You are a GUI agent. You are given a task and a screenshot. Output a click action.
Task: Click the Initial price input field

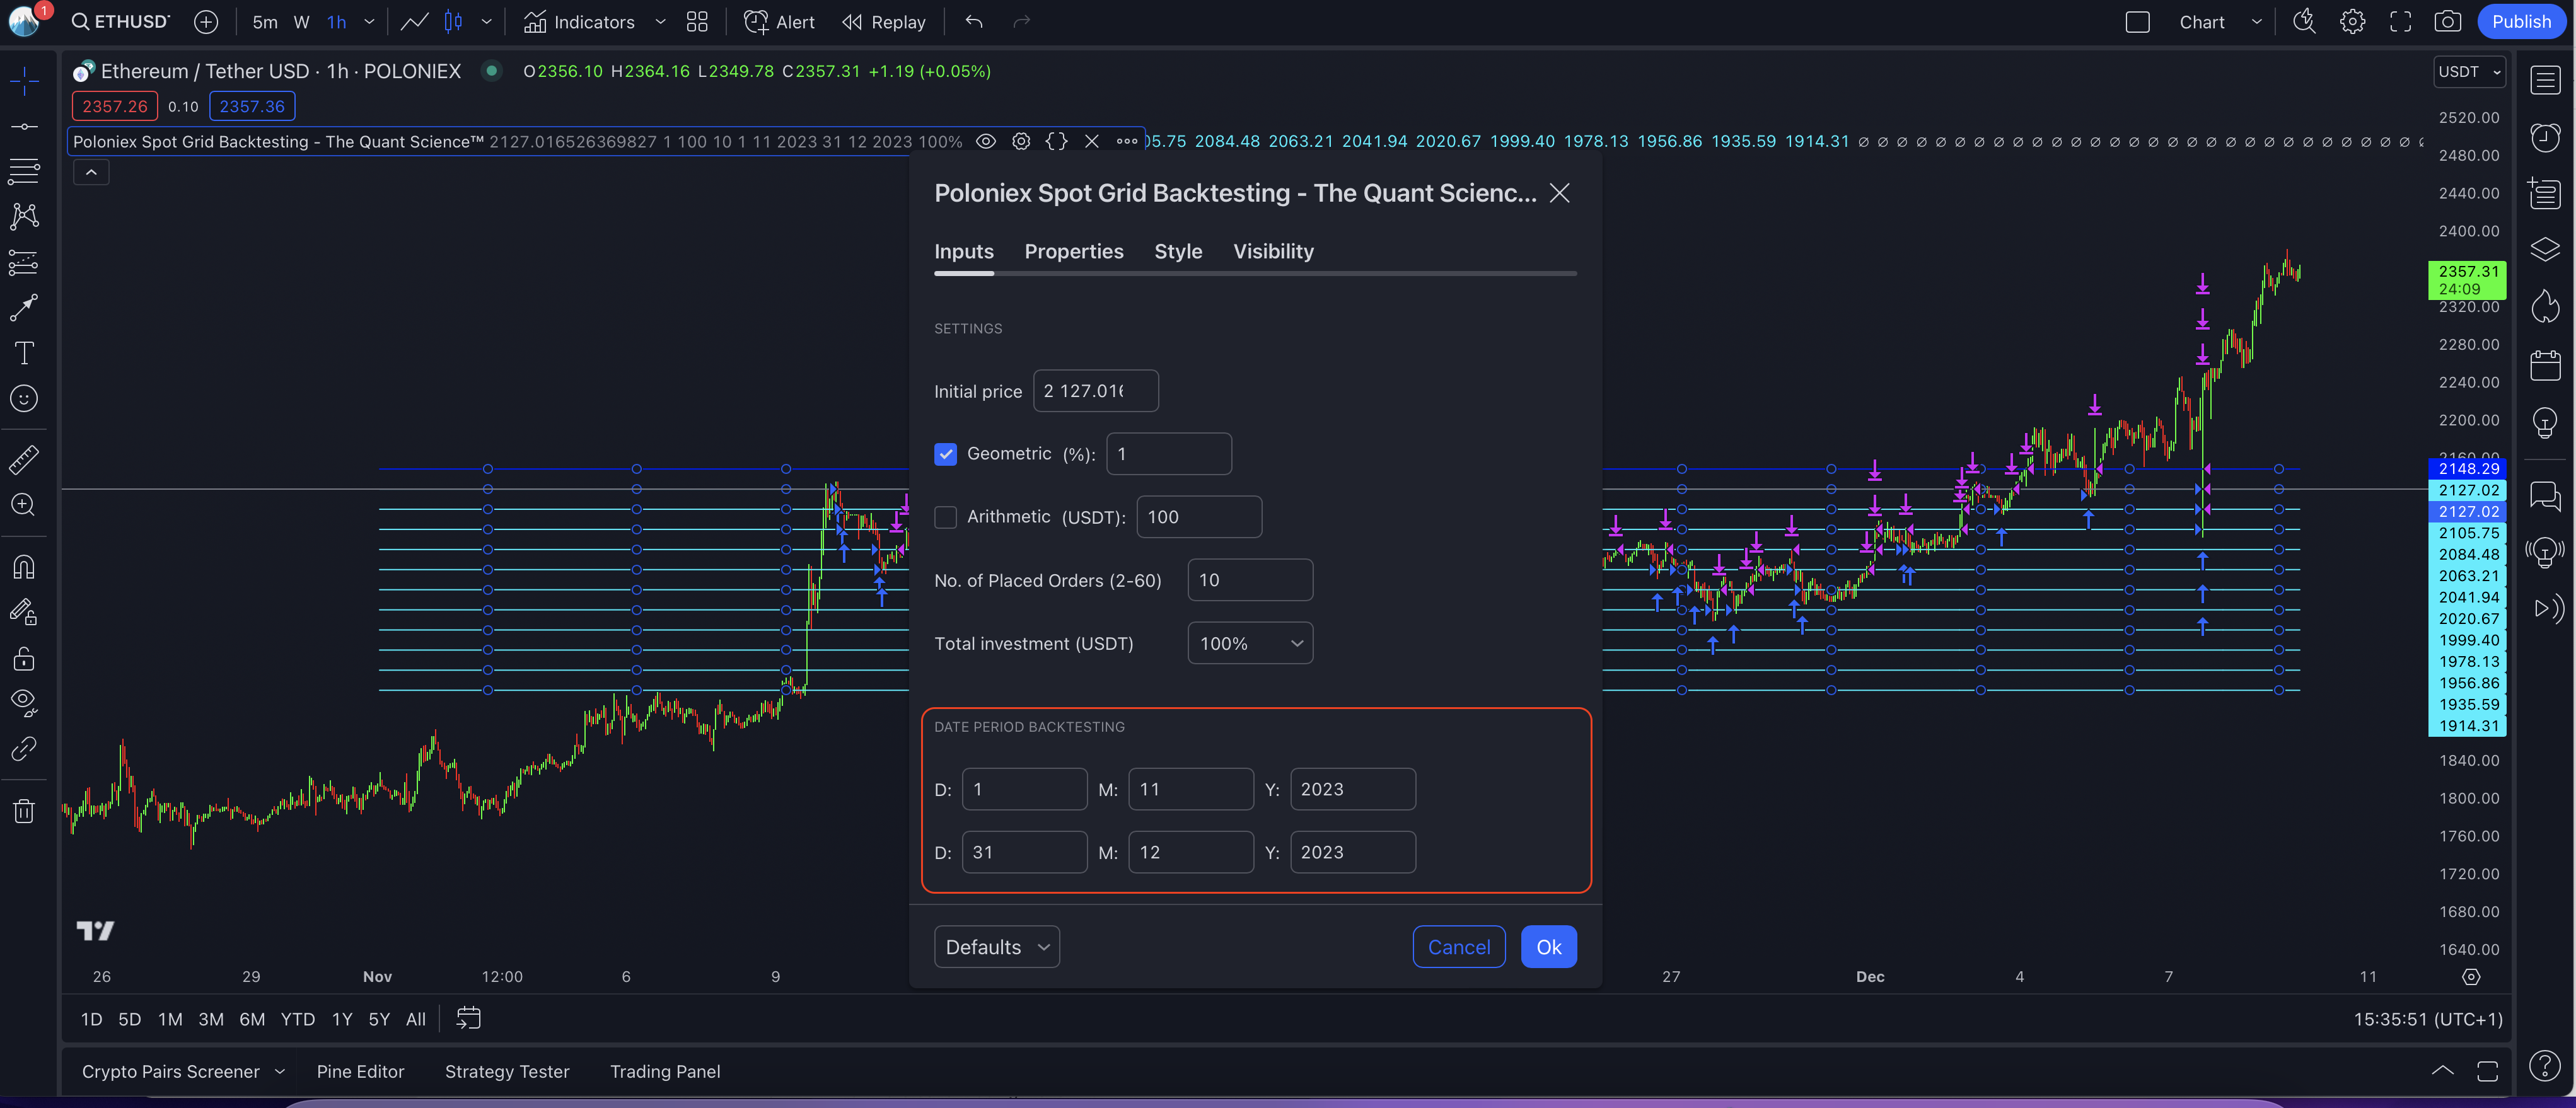[1095, 391]
